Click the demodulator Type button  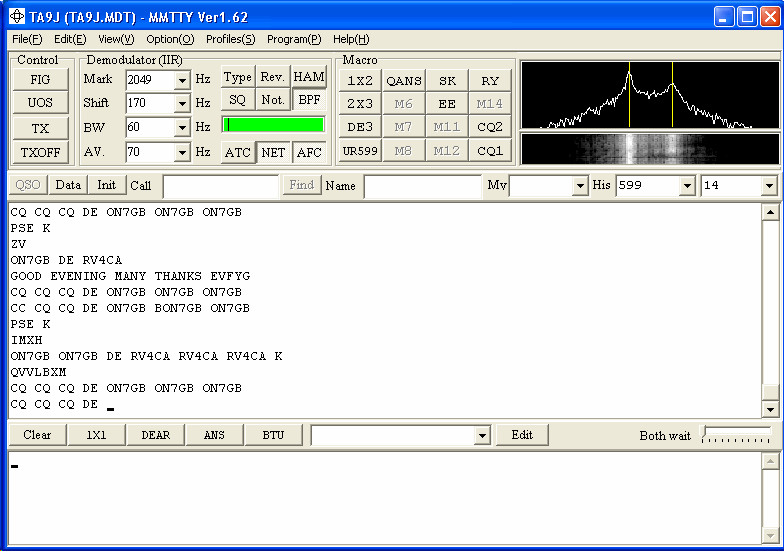pos(238,77)
